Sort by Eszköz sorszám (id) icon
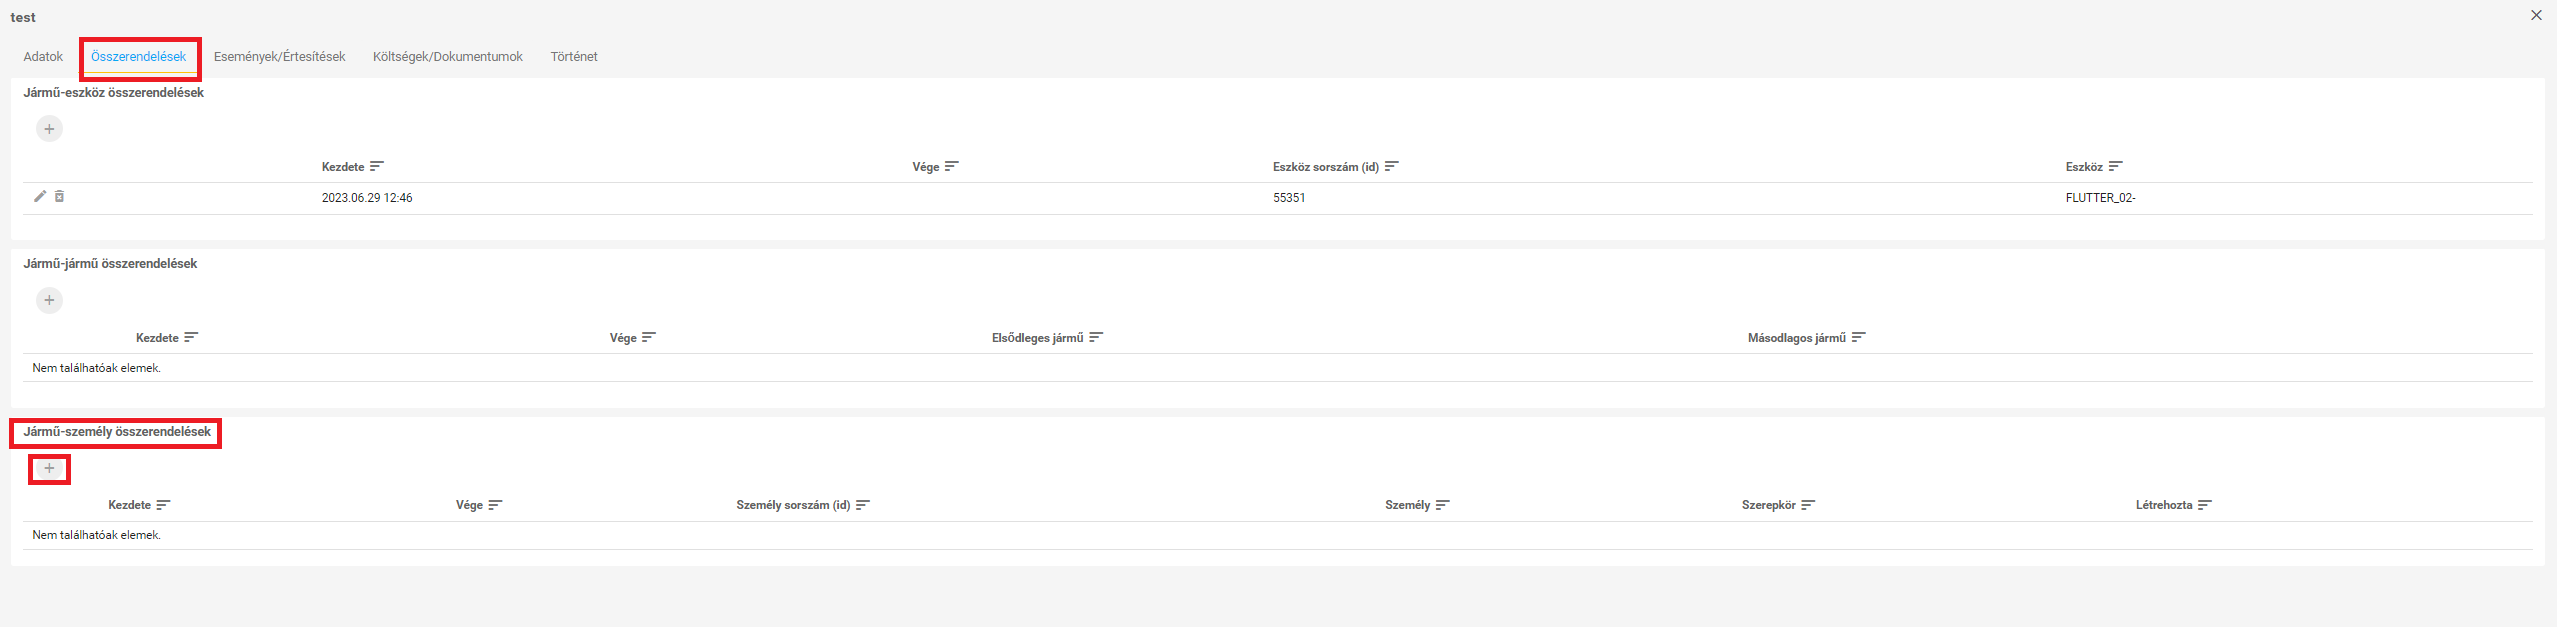Screen dimensions: 2557x627 coord(1392,166)
